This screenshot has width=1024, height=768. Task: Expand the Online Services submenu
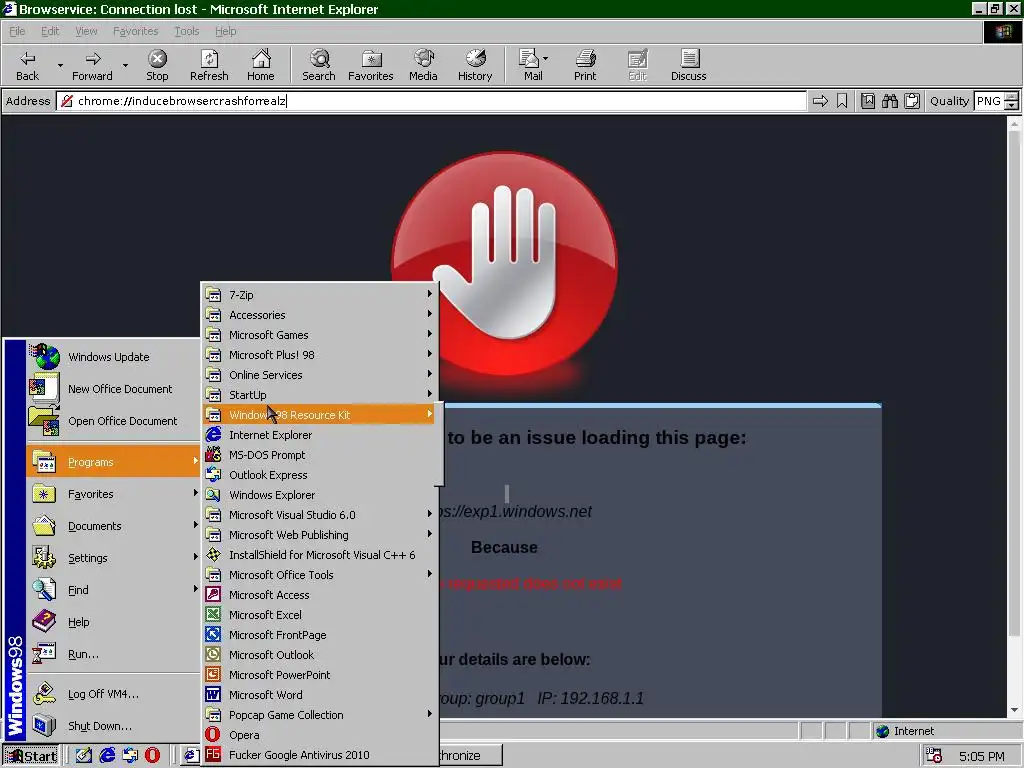pyautogui.click(x=319, y=375)
